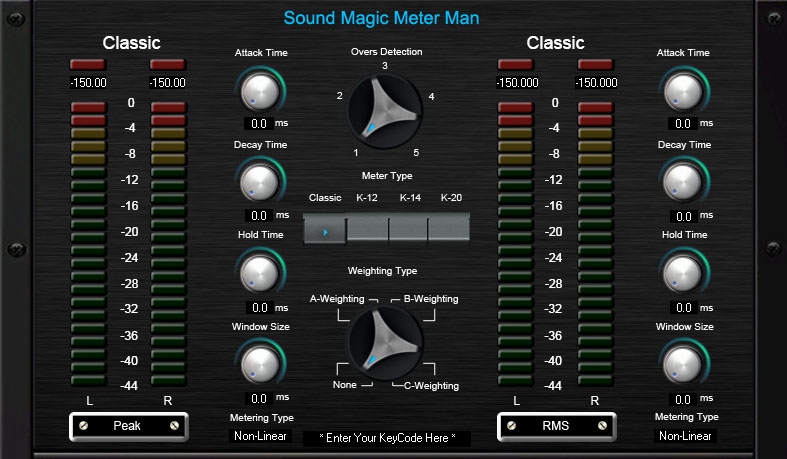Click the Overs Detection label
The width and height of the screenshot is (787, 459).
(x=386, y=52)
